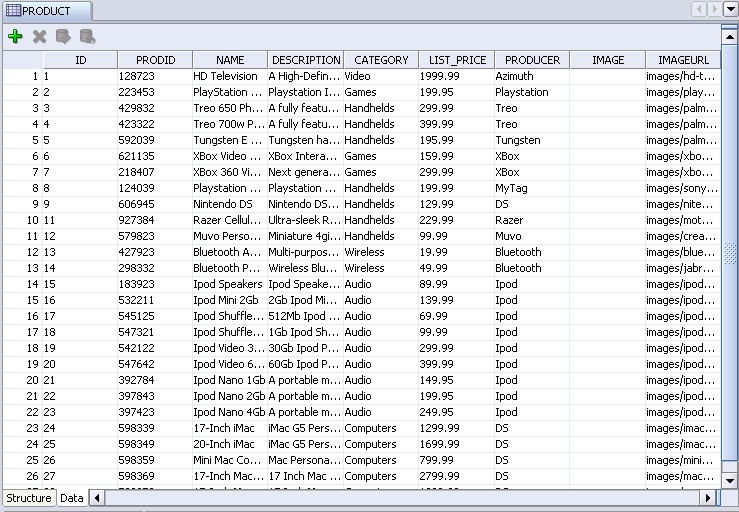Click the tab scroll left arrow
Image resolution: width=739 pixels, height=512 pixels.
click(x=698, y=8)
